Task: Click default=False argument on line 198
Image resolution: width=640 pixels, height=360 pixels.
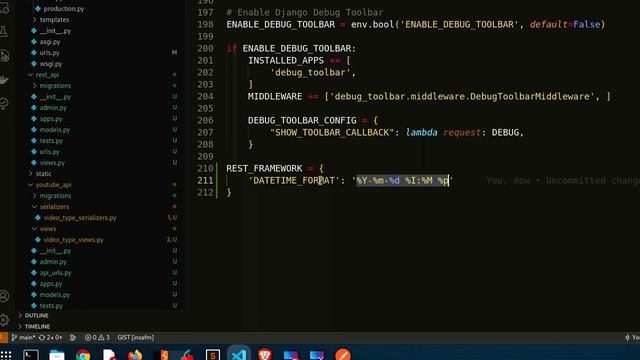Action: coord(565,24)
